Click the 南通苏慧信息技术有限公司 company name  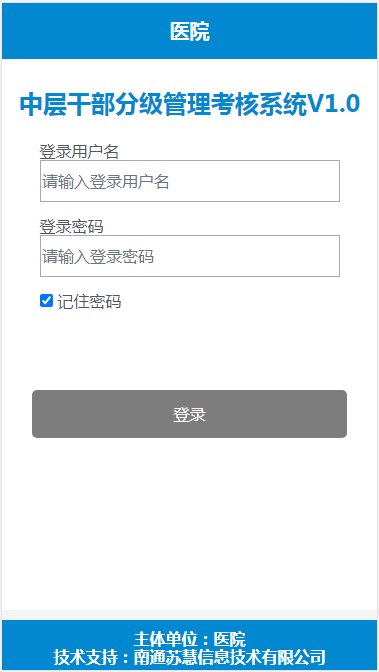(229, 657)
